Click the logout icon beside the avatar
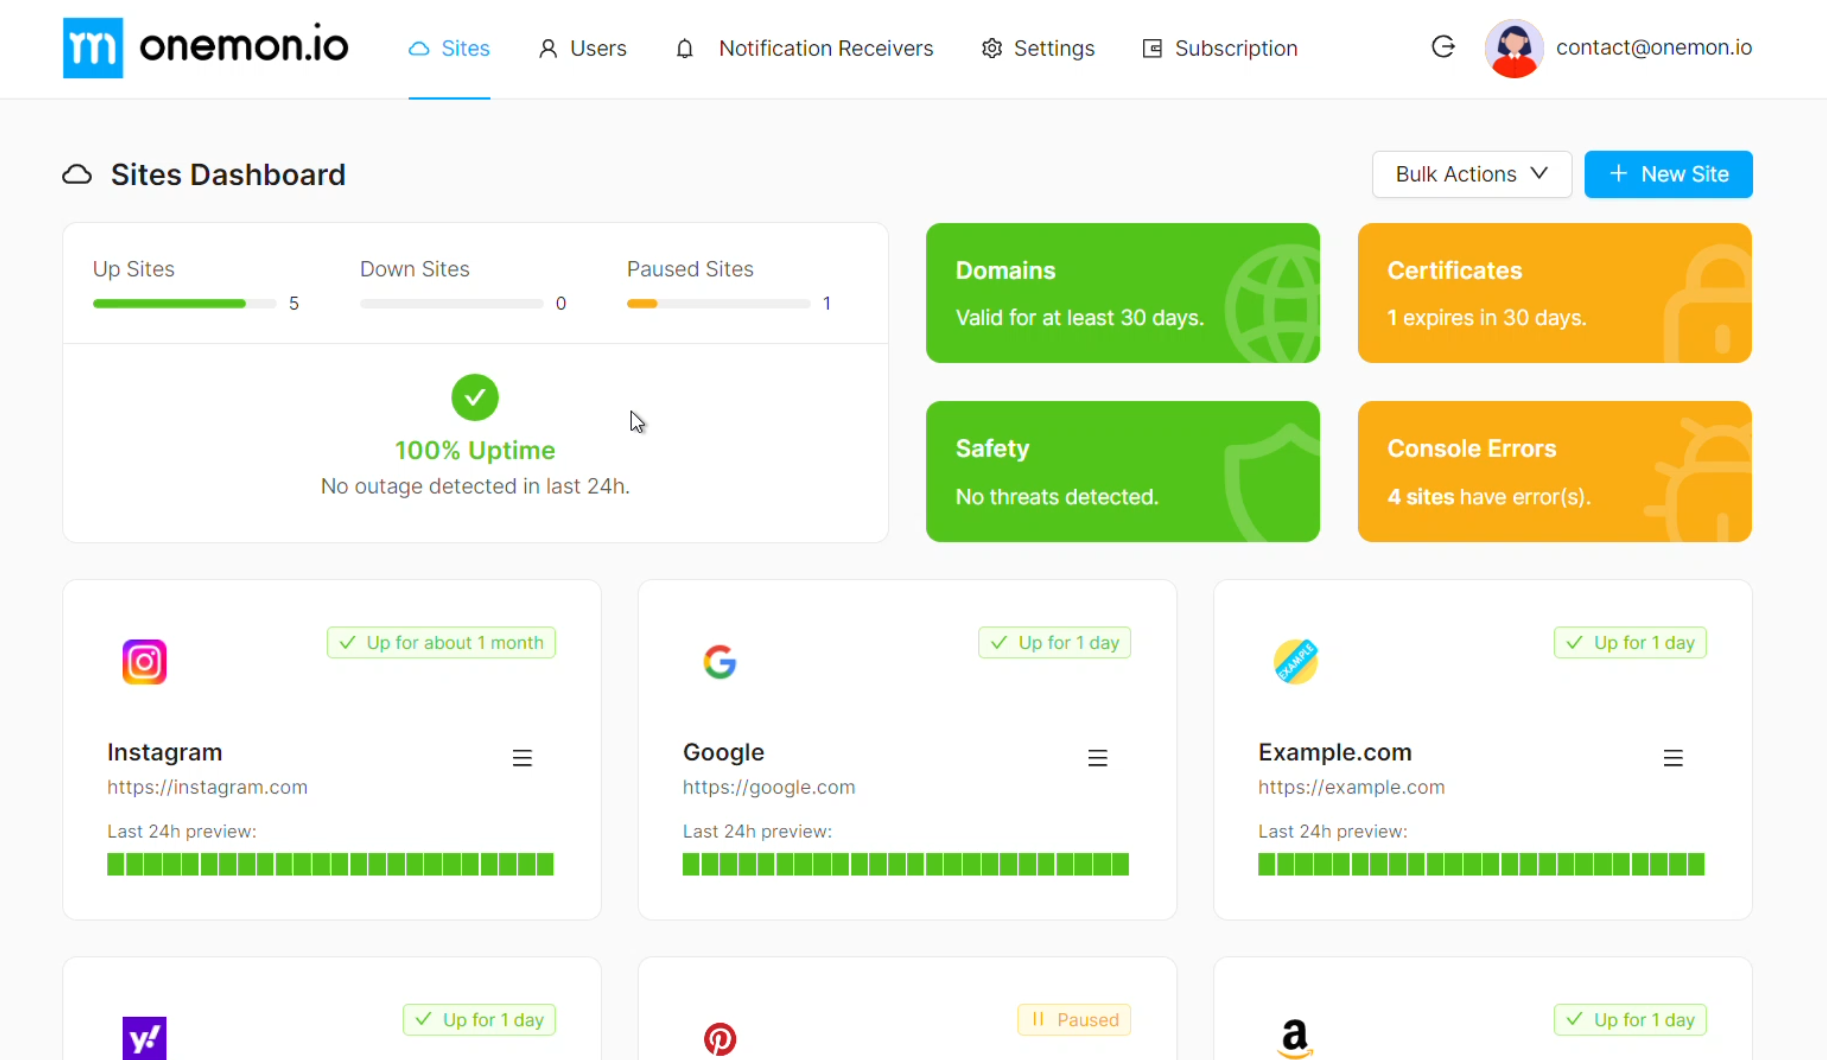The height and width of the screenshot is (1060, 1827). tap(1442, 47)
